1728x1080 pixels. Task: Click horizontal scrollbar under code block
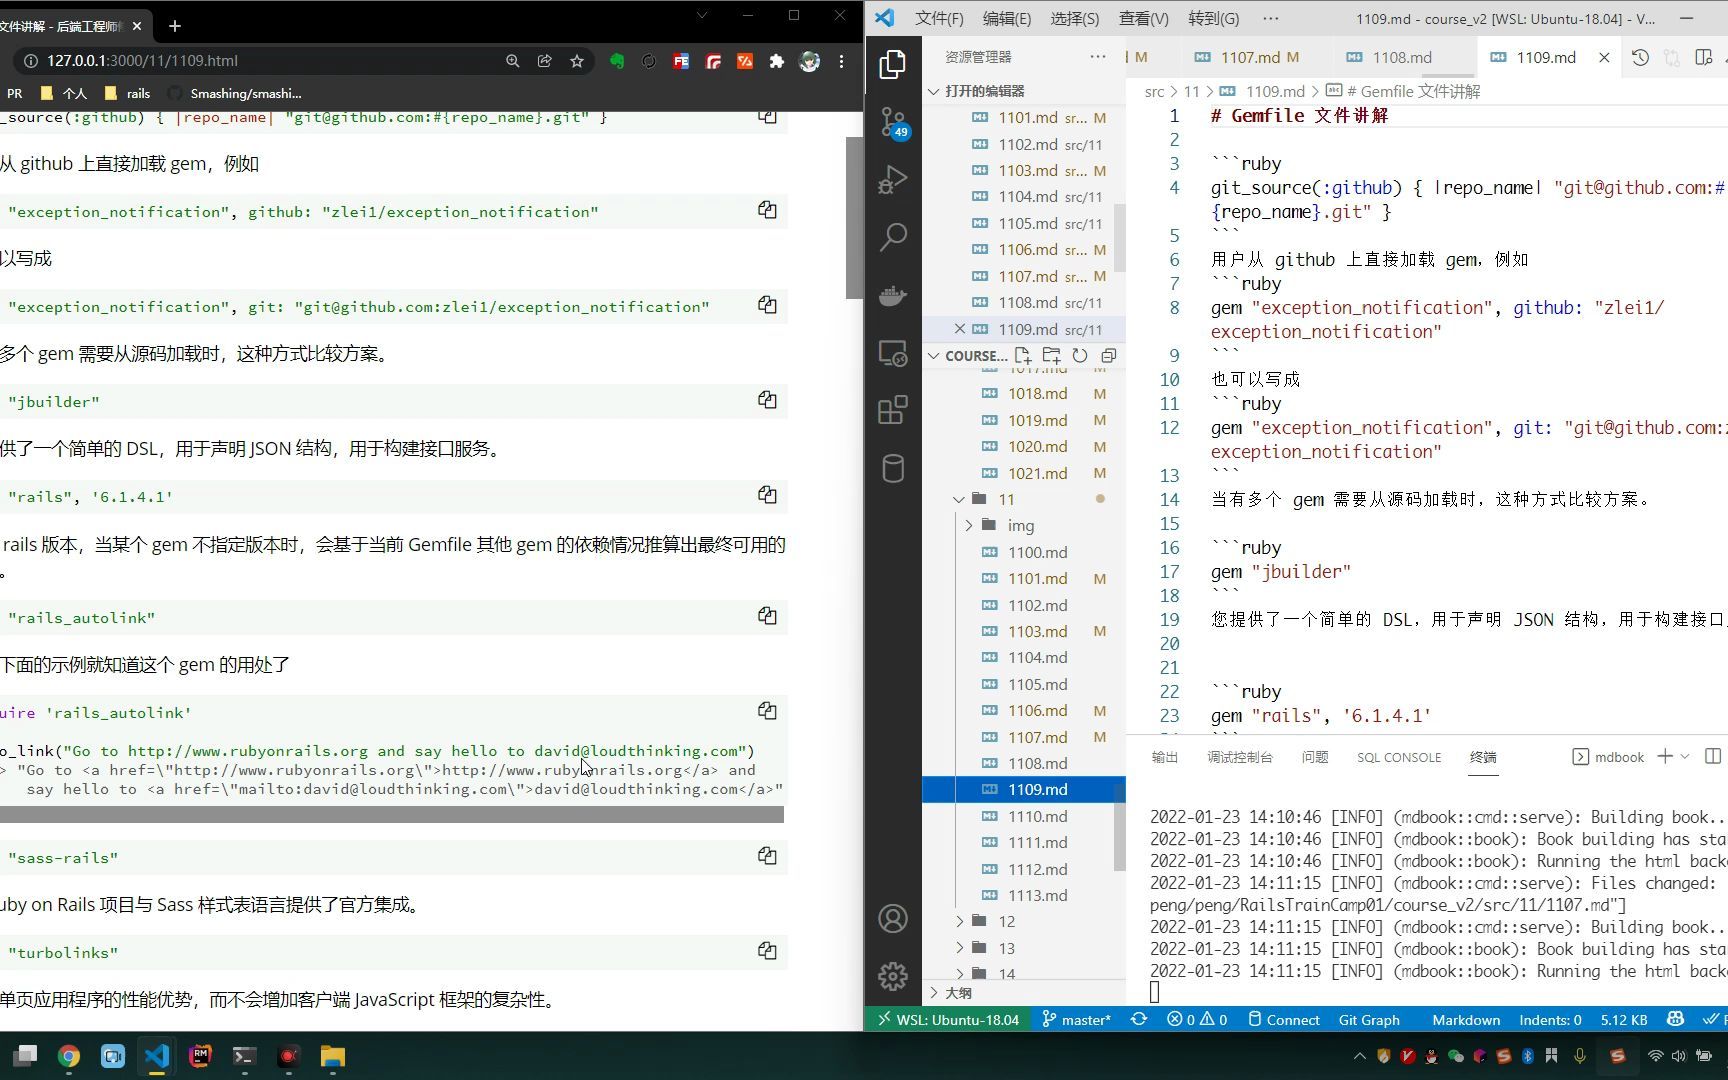point(392,815)
